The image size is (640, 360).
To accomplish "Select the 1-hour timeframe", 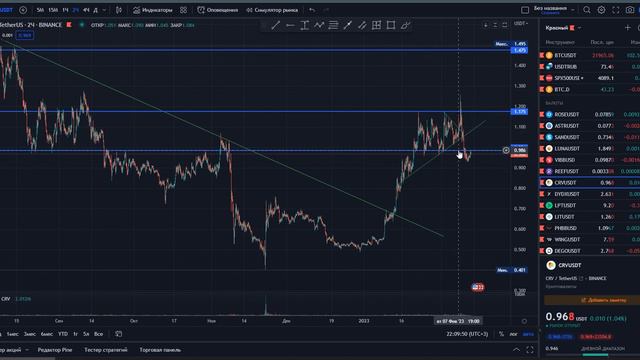I will pyautogui.click(x=65, y=10).
